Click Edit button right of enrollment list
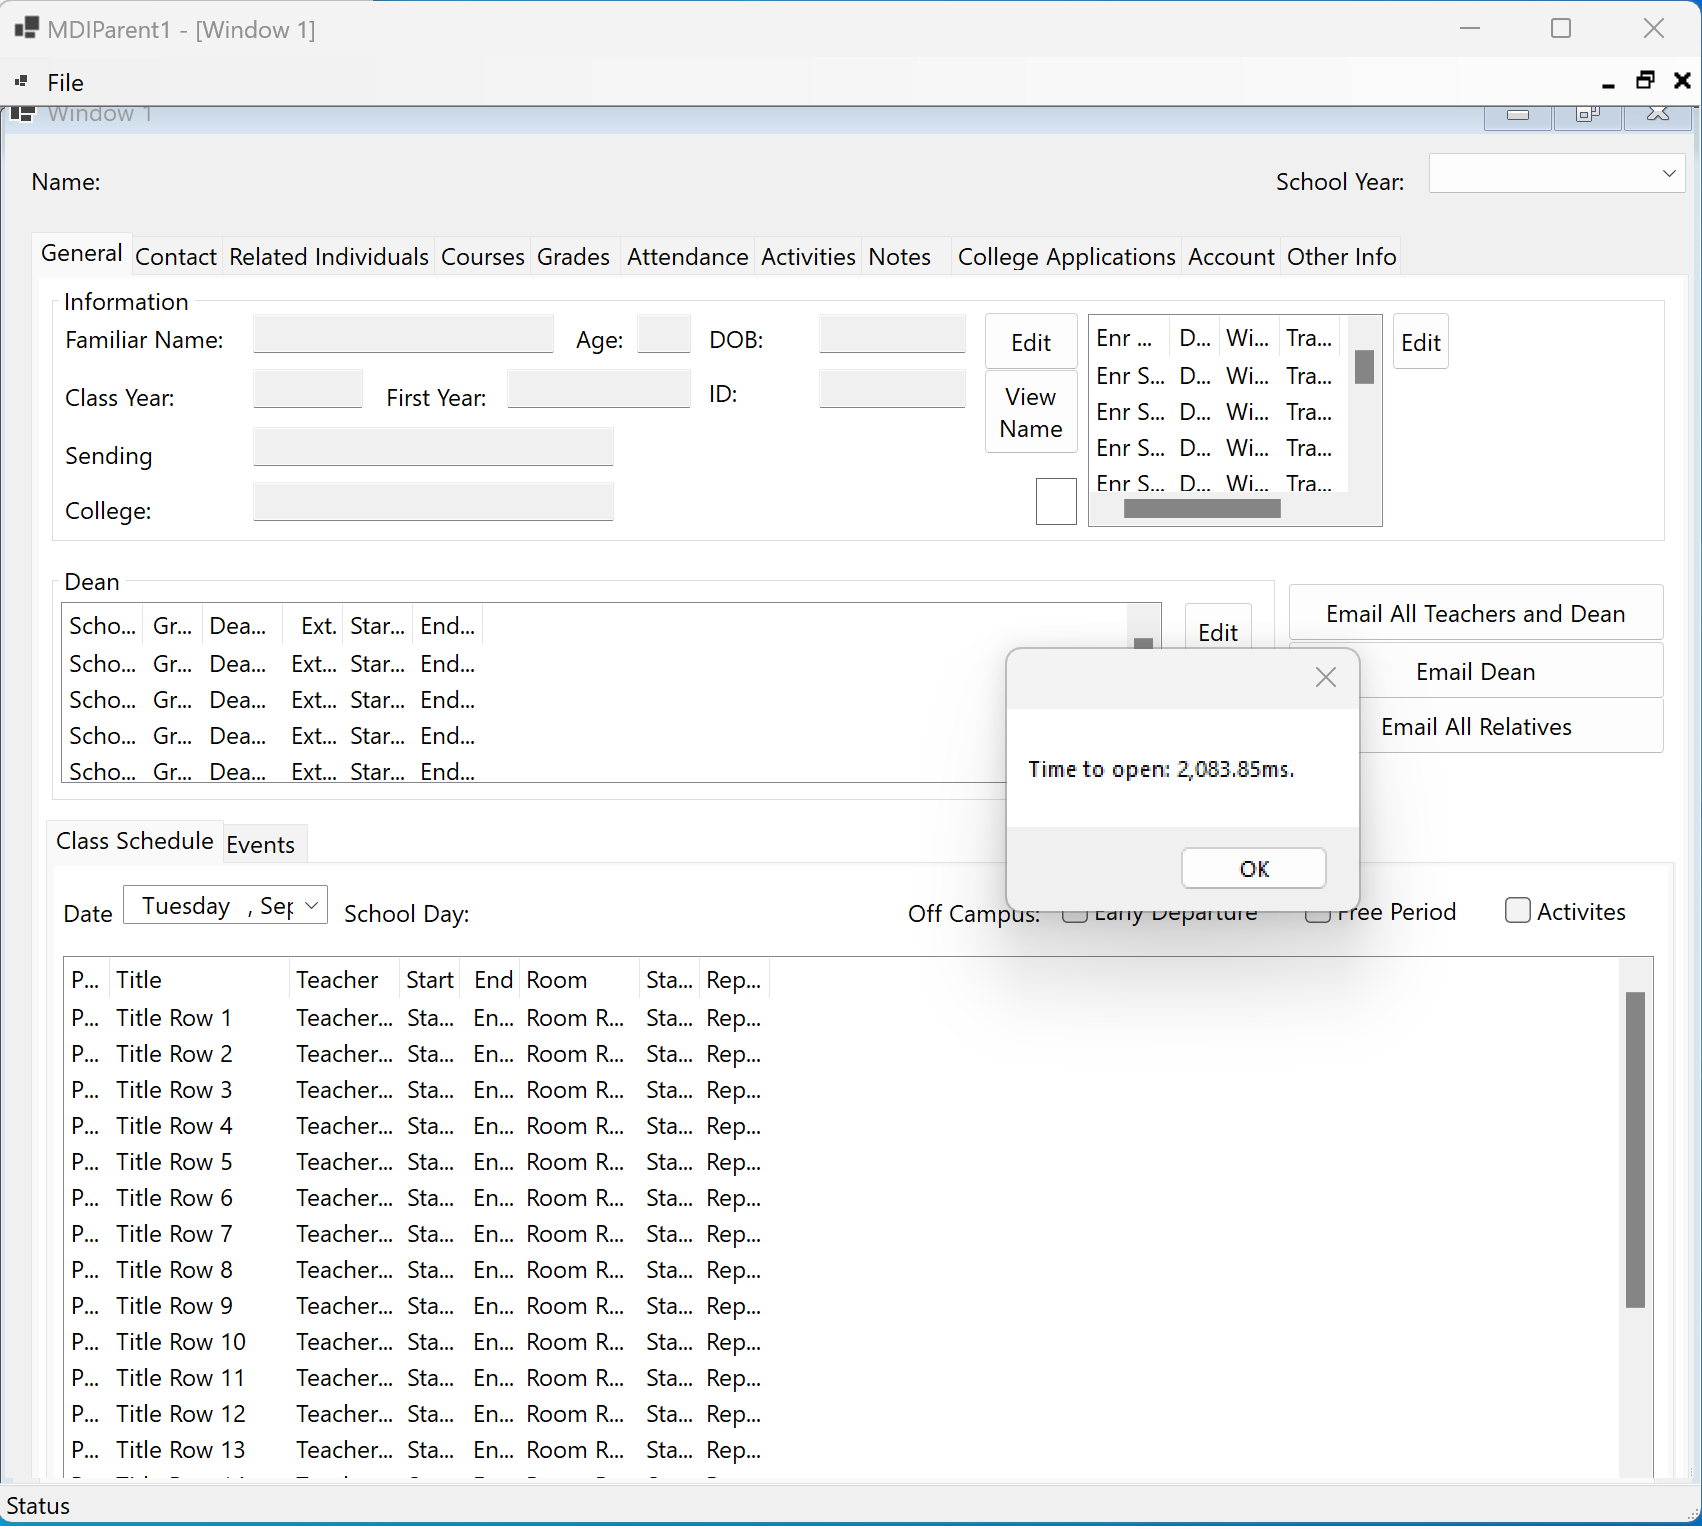The image size is (1702, 1529). [1420, 342]
